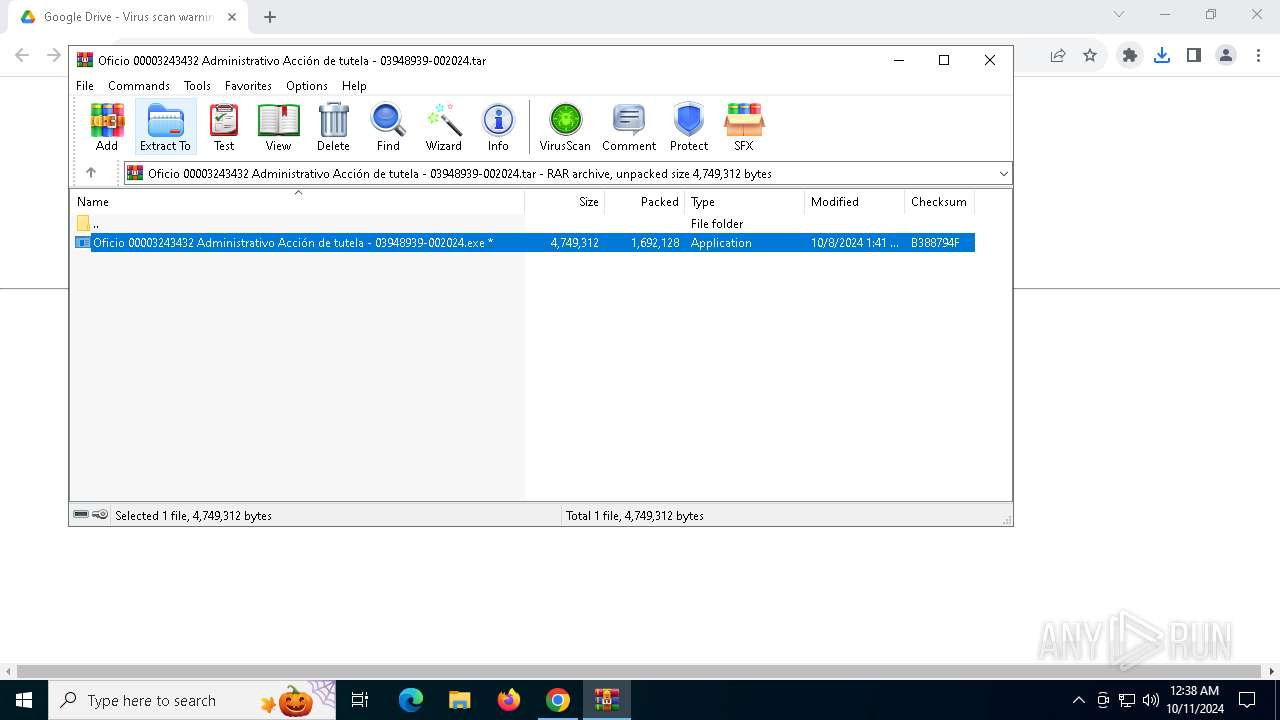Bookmark this page with the star
Image resolution: width=1280 pixels, height=720 pixels.
click(1090, 56)
